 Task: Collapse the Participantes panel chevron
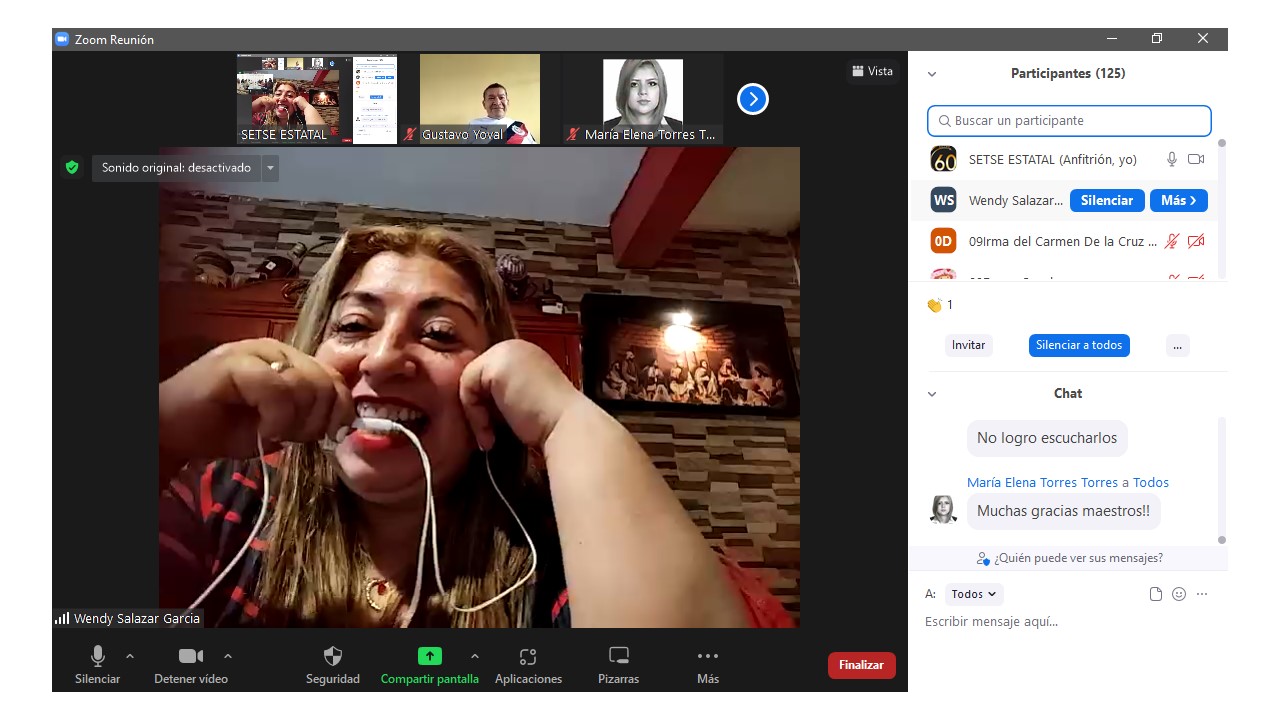[932, 74]
